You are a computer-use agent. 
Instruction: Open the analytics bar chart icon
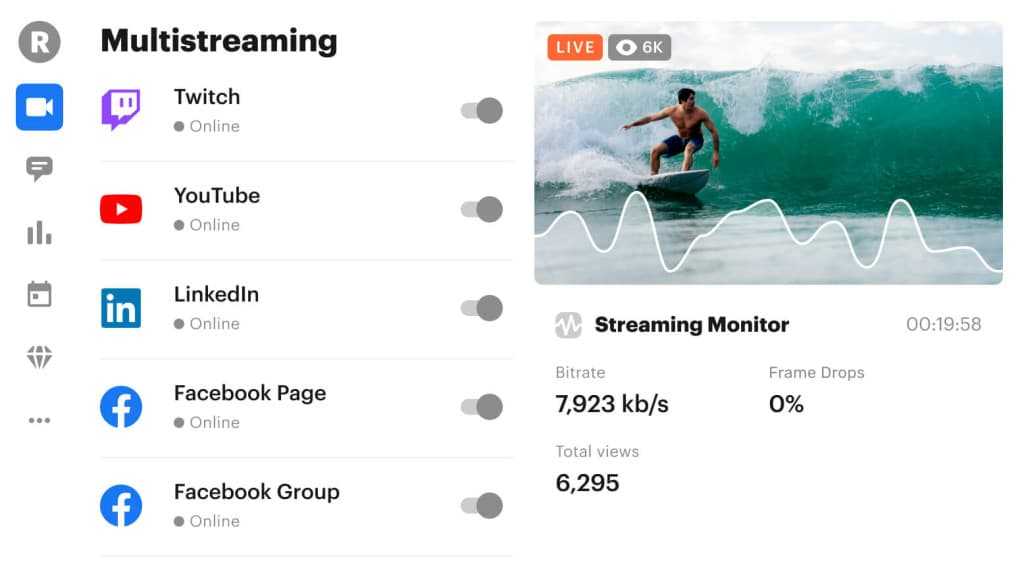pyautogui.click(x=39, y=232)
